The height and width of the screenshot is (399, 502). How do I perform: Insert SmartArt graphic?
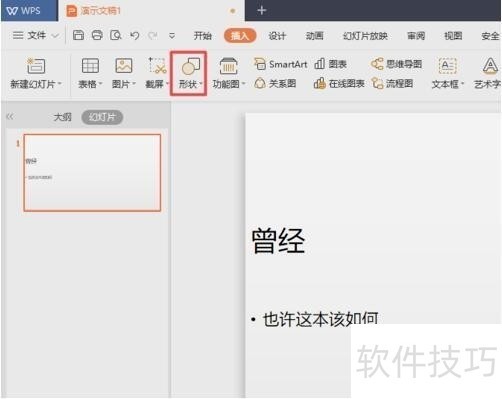click(x=280, y=64)
